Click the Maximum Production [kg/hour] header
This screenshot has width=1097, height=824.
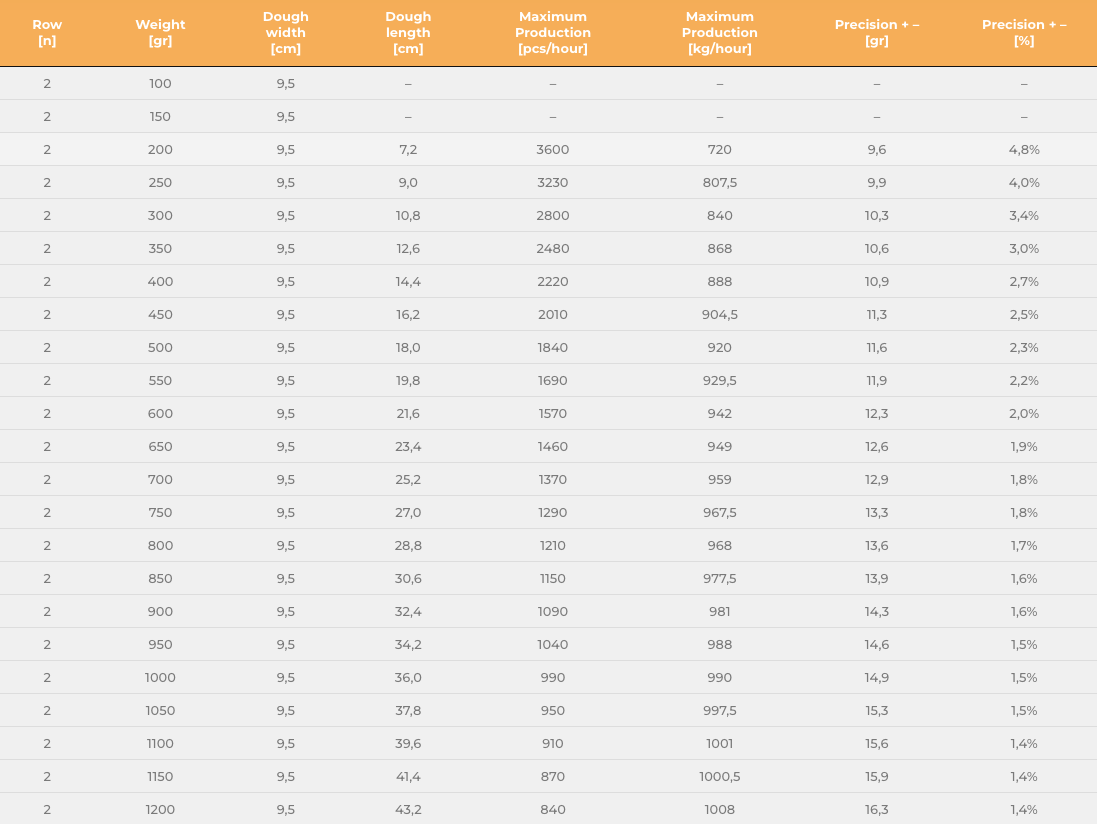719,32
